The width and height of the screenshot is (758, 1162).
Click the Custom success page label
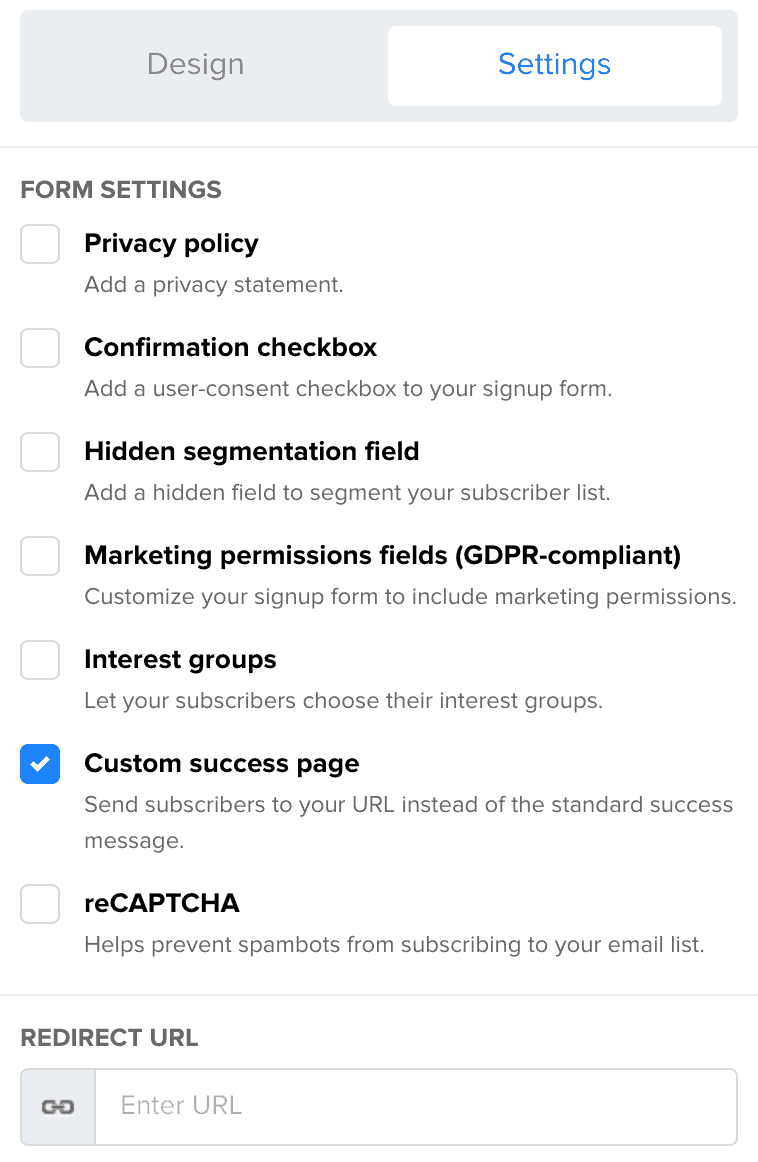222,763
